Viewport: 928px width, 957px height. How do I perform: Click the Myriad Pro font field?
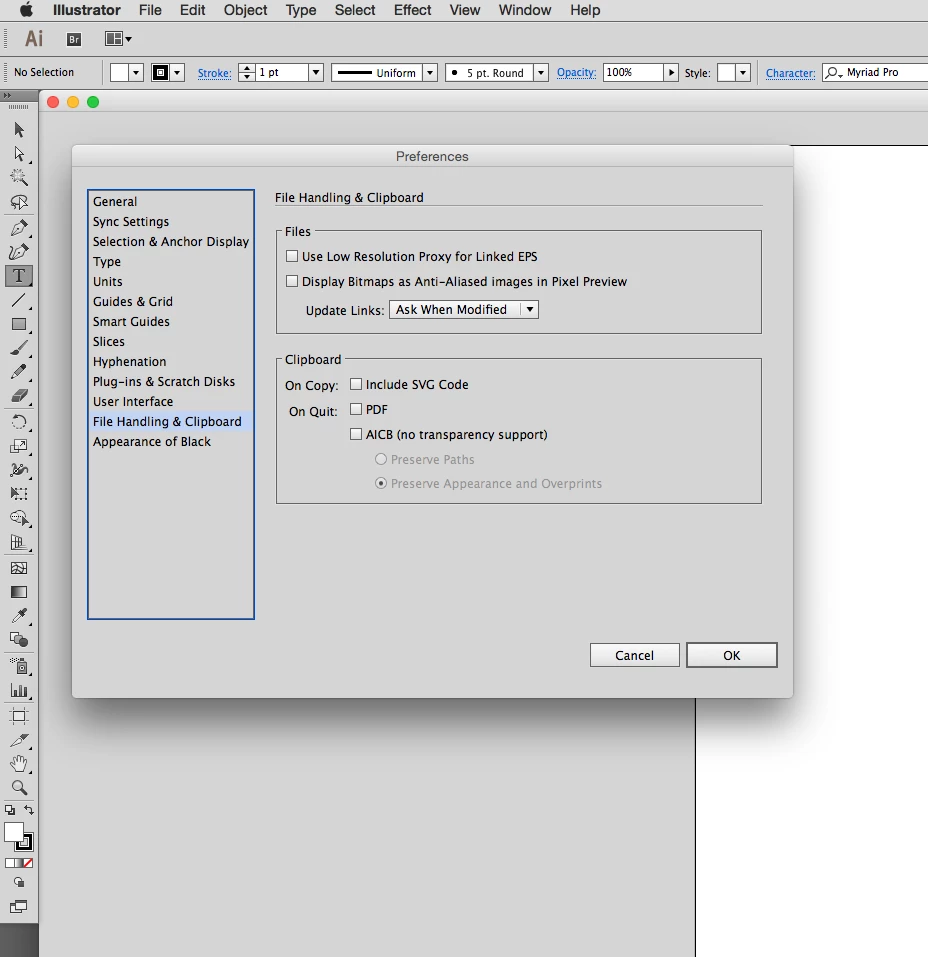click(875, 73)
